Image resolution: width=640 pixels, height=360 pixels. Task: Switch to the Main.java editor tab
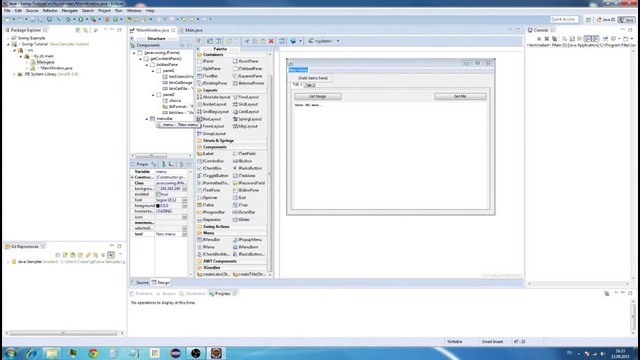click(x=193, y=30)
